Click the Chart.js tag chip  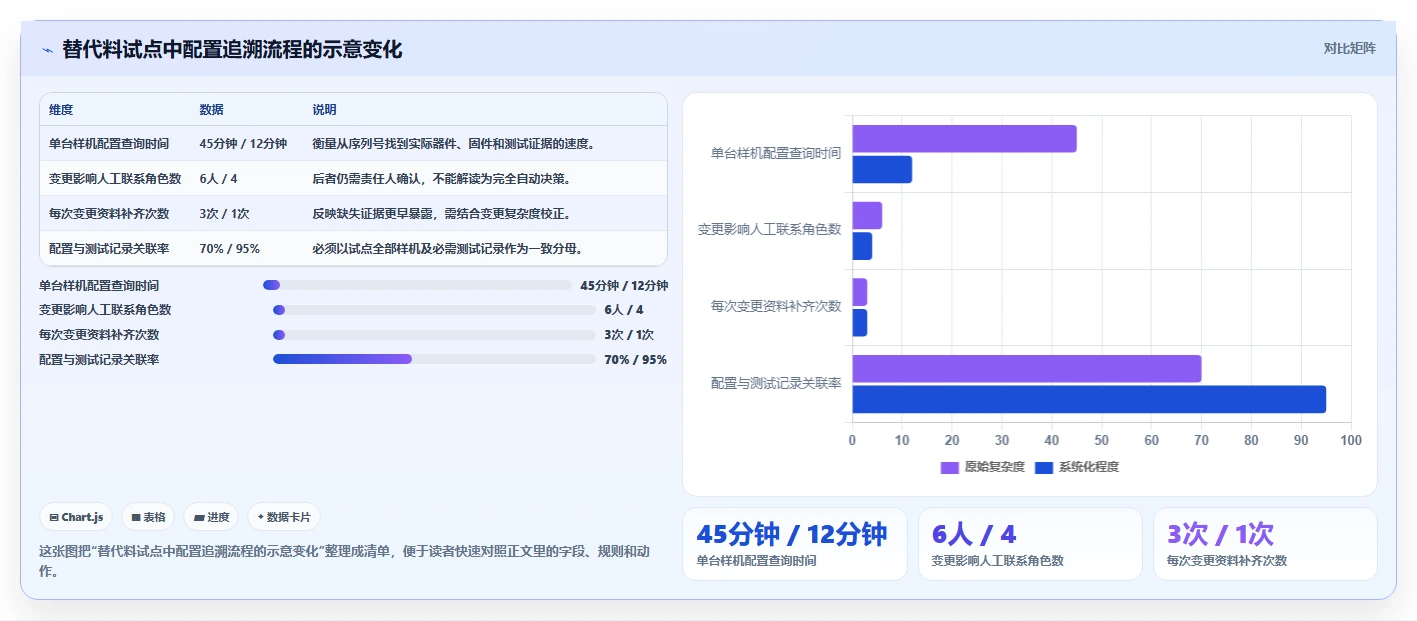(77, 517)
